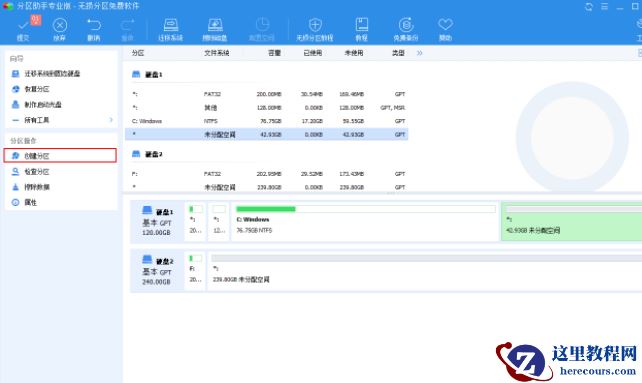
Task: Select the F: partition block on Disk 2 map
Action: pyautogui.click(x=195, y=271)
